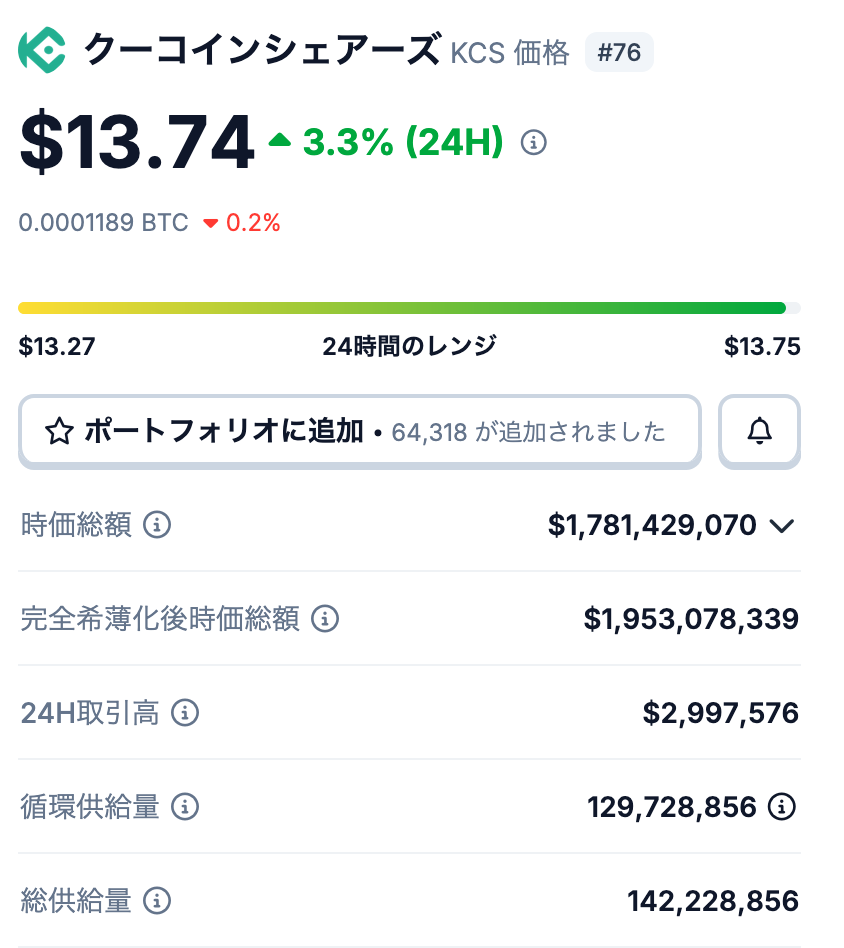The image size is (844, 948).
Task: Open info icon next to 時価総額
Action: [157, 525]
